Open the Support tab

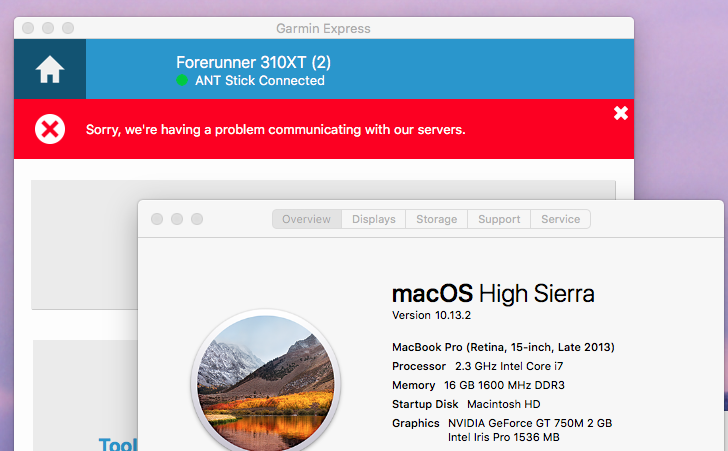499,219
